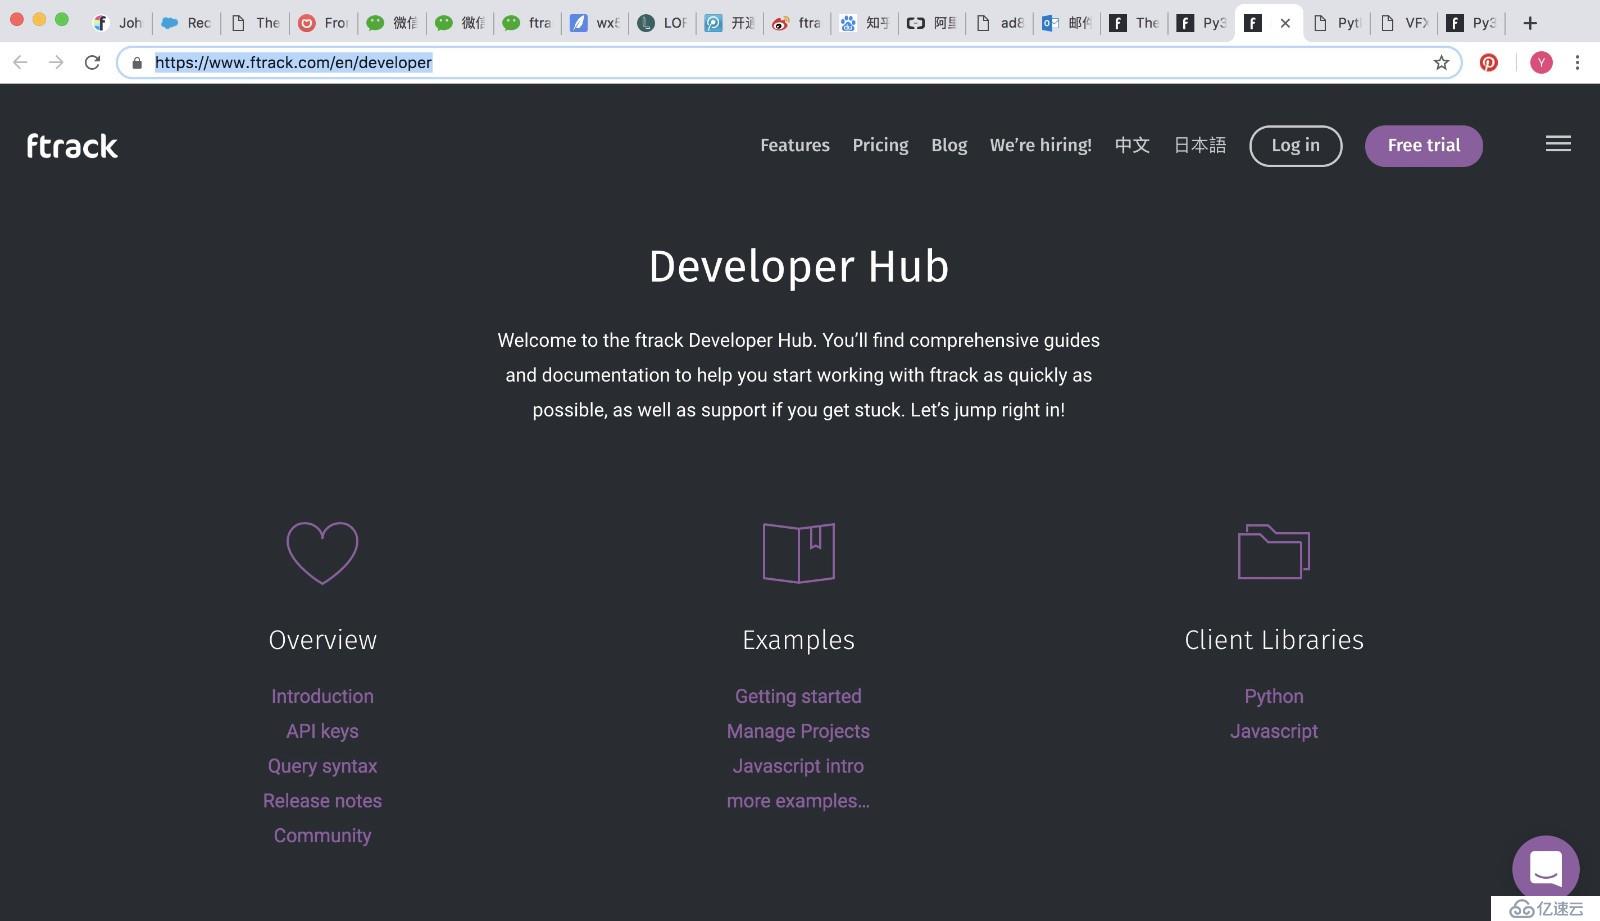Click the more examples… link
This screenshot has width=1600, height=921.
(x=798, y=801)
